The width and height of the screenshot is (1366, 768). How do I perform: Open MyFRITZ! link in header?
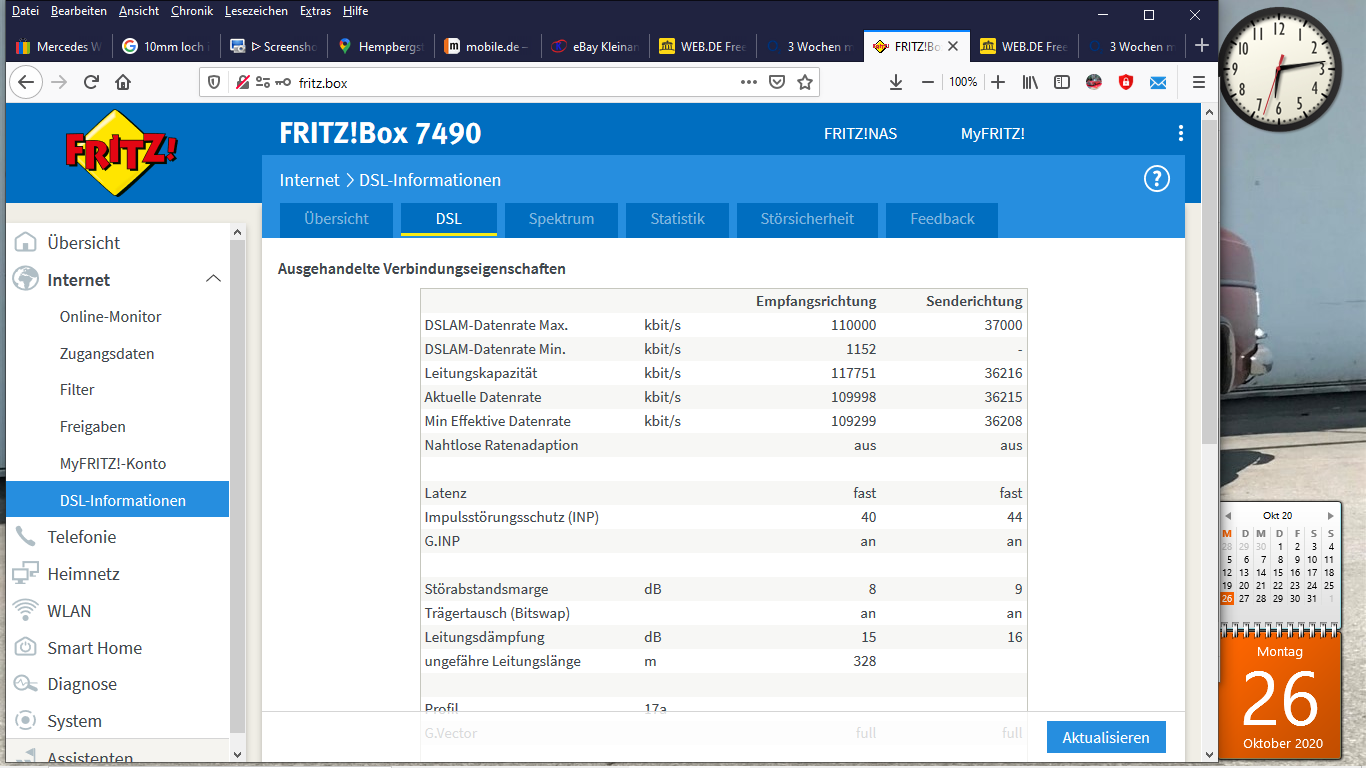click(x=992, y=133)
